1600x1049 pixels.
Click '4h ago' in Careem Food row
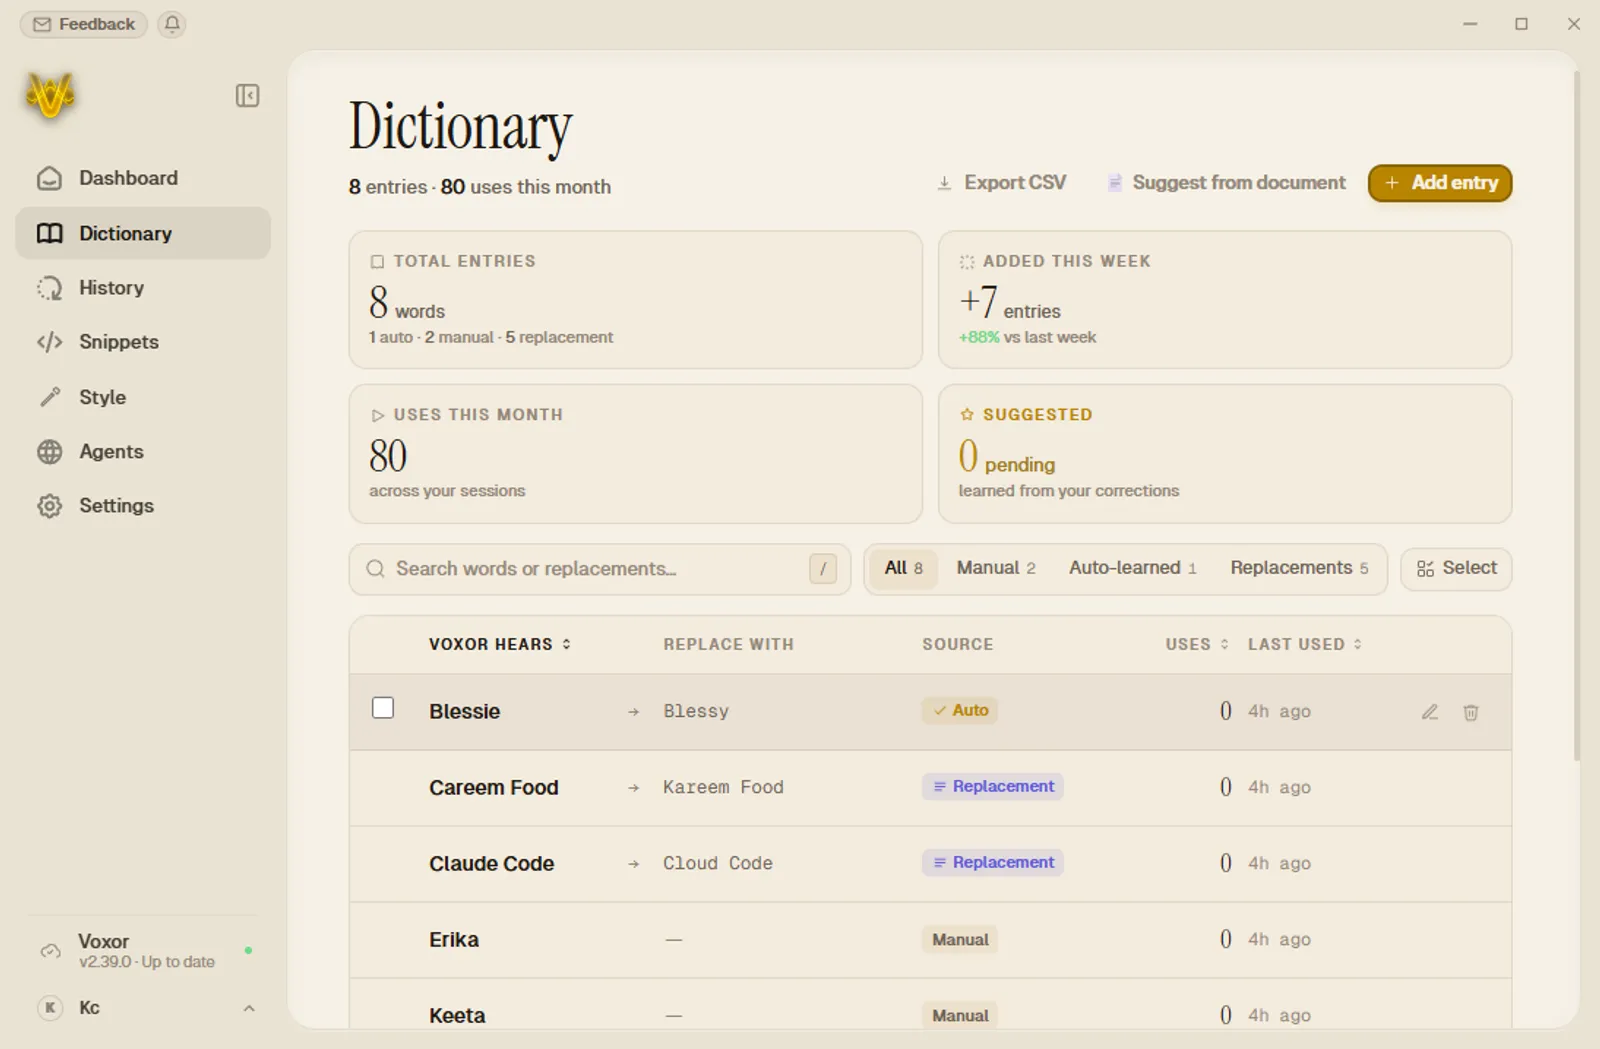(x=1279, y=787)
